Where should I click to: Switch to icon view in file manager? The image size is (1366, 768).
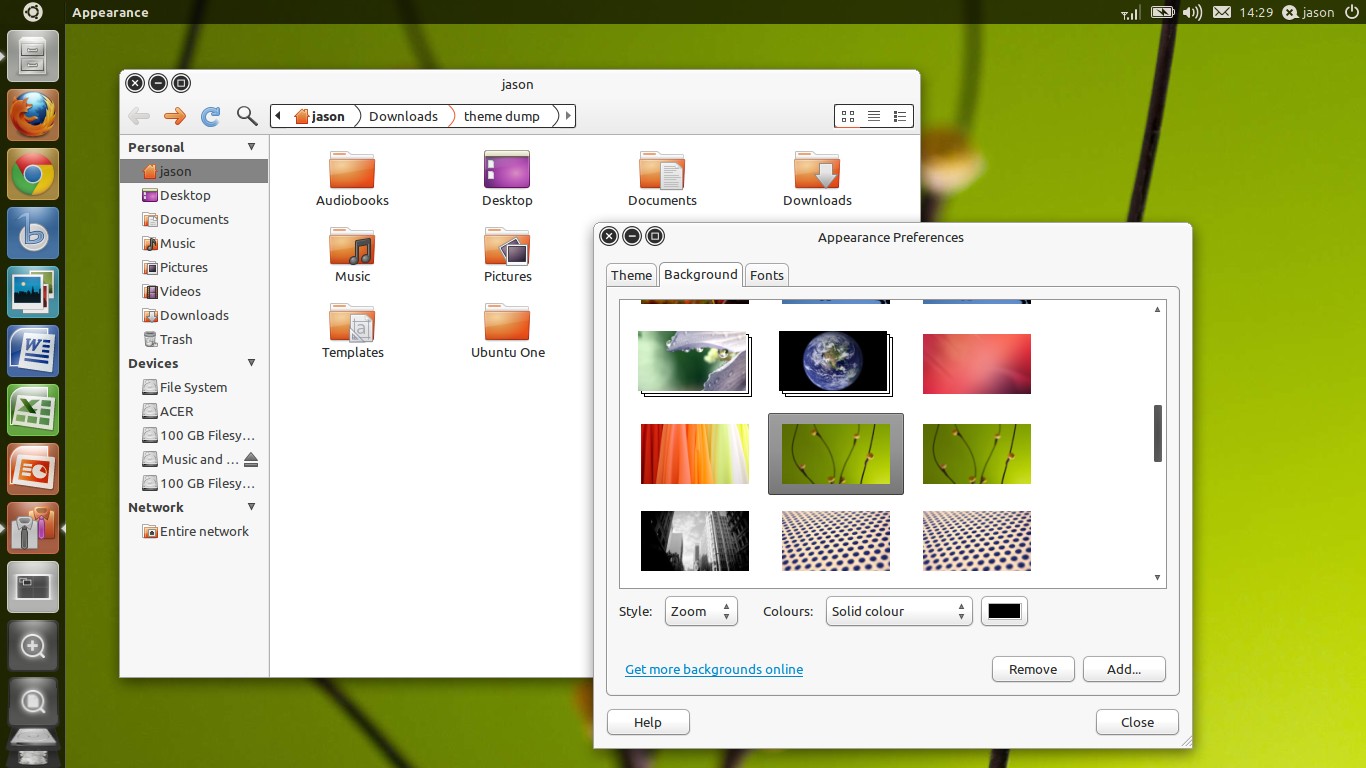(848, 116)
